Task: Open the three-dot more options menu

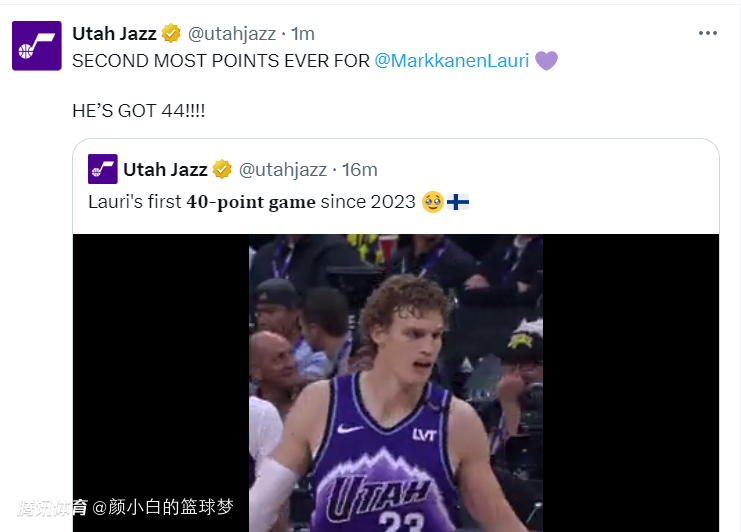Action: (x=708, y=33)
